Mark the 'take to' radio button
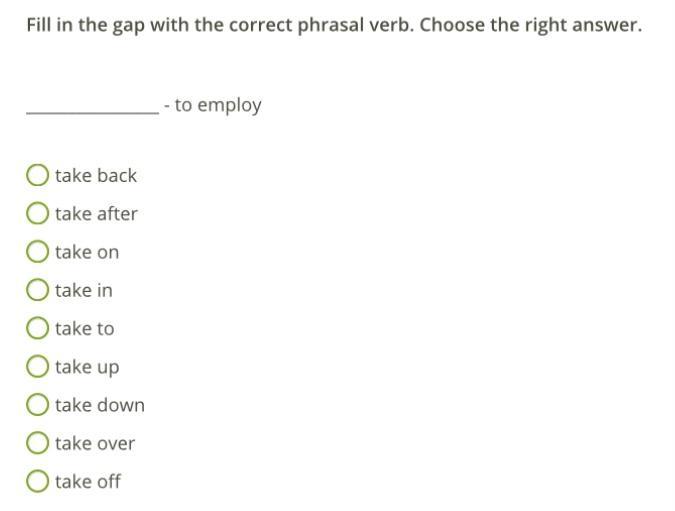675x511 pixels. click(37, 328)
